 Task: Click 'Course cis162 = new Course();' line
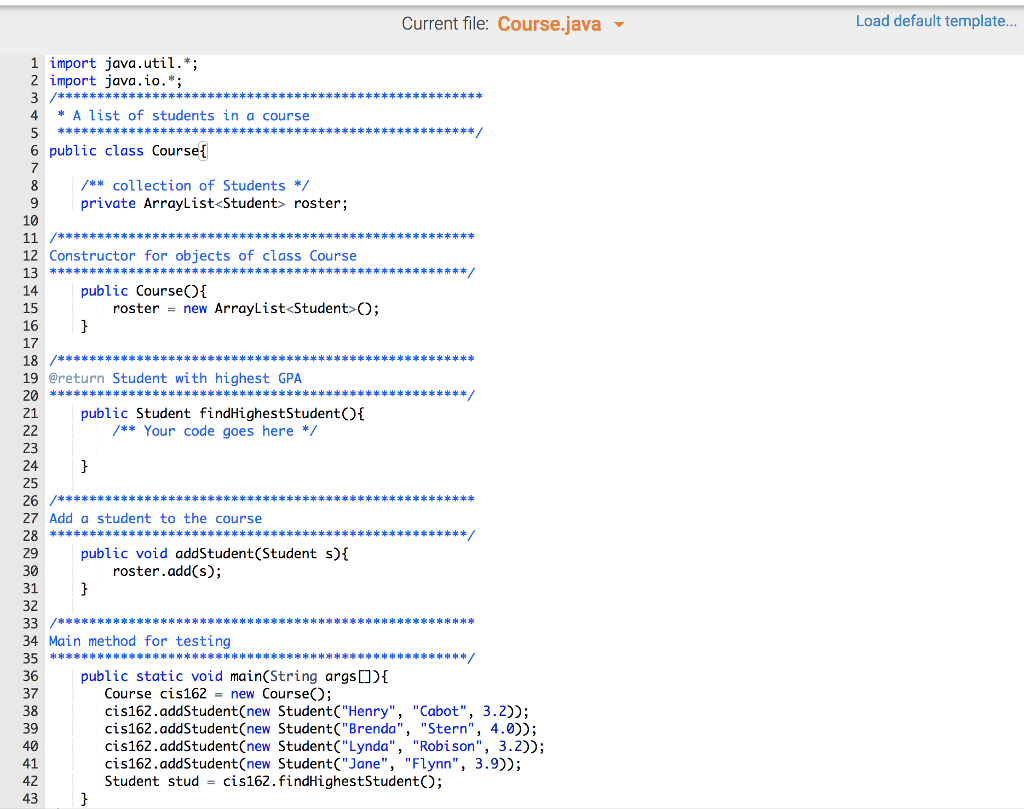coord(218,693)
